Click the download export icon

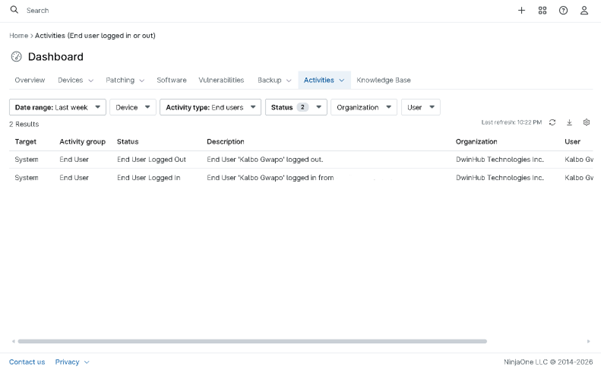pos(569,122)
